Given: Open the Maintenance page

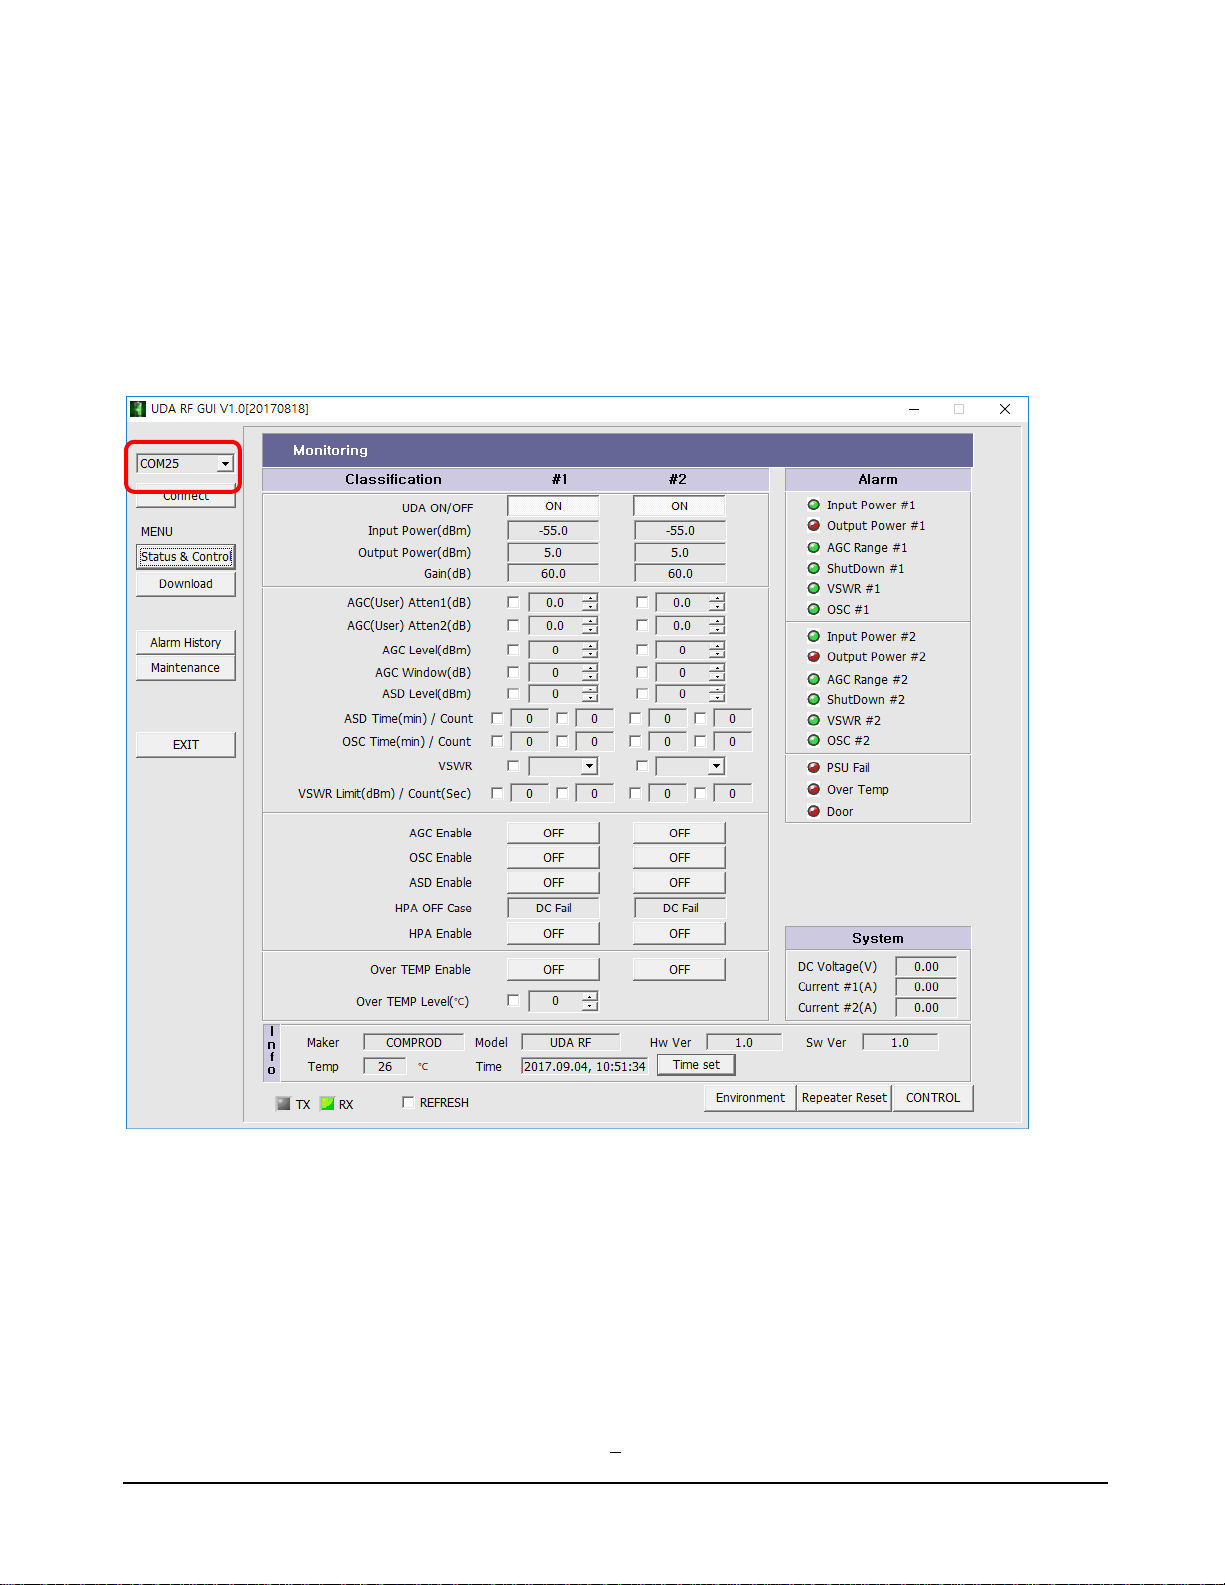Looking at the screenshot, I should pos(186,668).
